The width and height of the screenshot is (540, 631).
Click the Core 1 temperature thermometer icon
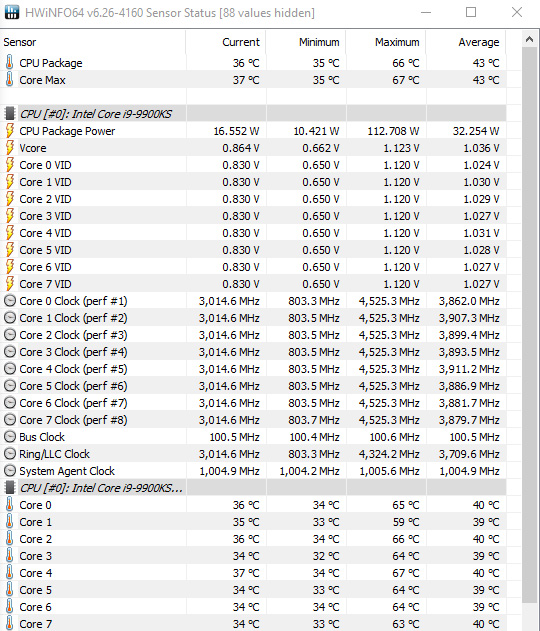tap(9, 522)
